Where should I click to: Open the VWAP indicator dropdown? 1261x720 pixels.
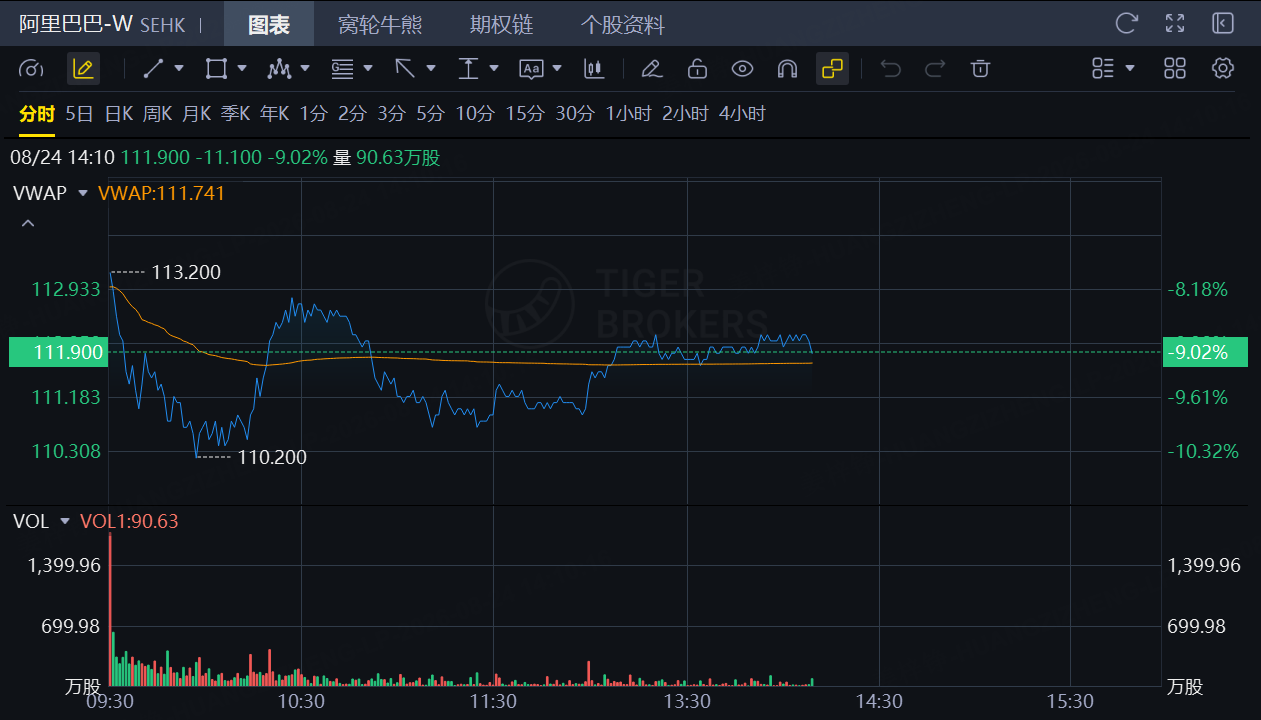click(83, 193)
